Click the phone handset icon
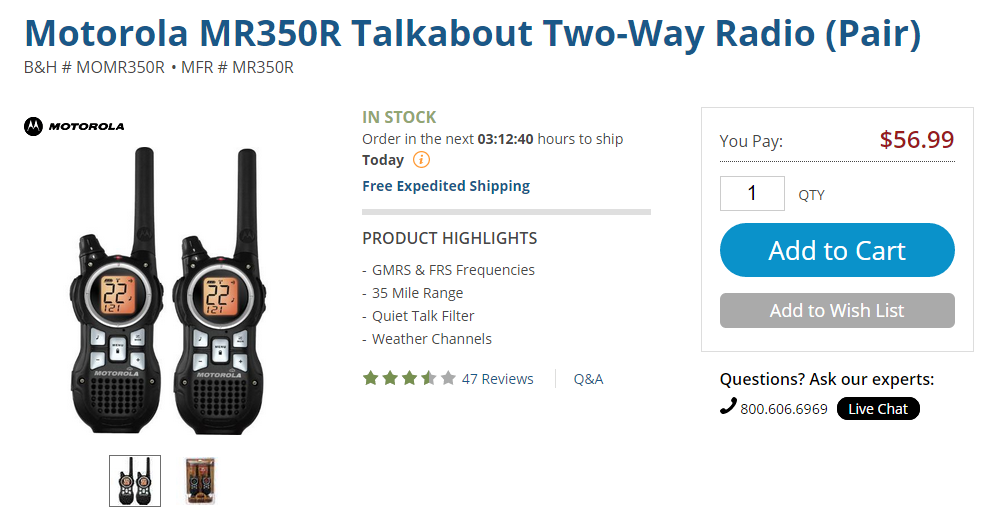This screenshot has height=527, width=999. [728, 406]
